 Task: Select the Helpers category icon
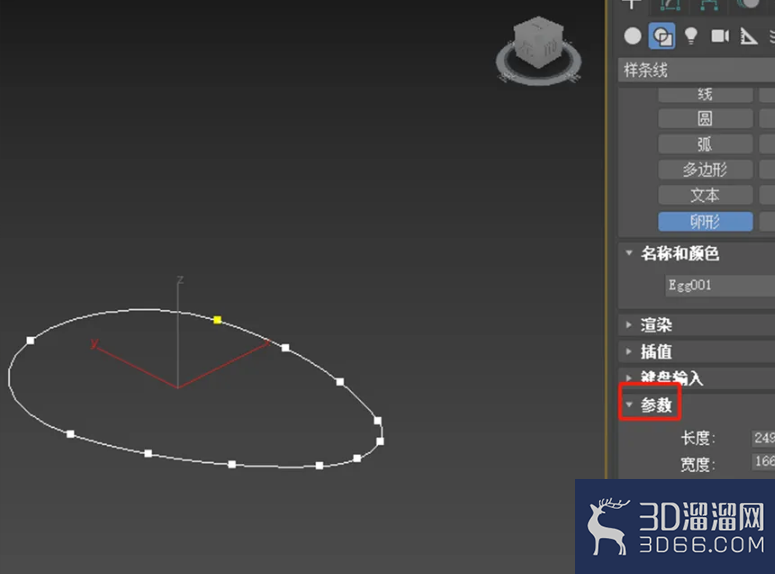pos(748,36)
